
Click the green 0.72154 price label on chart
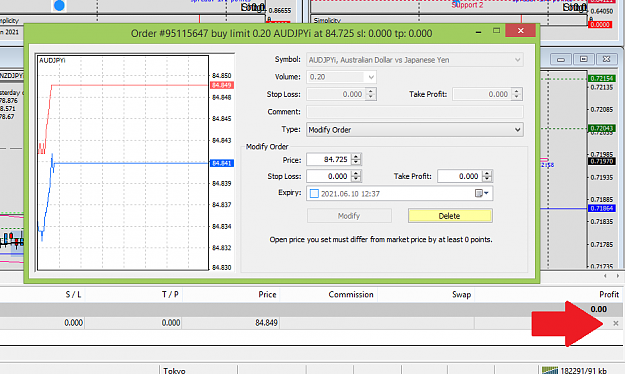click(602, 78)
